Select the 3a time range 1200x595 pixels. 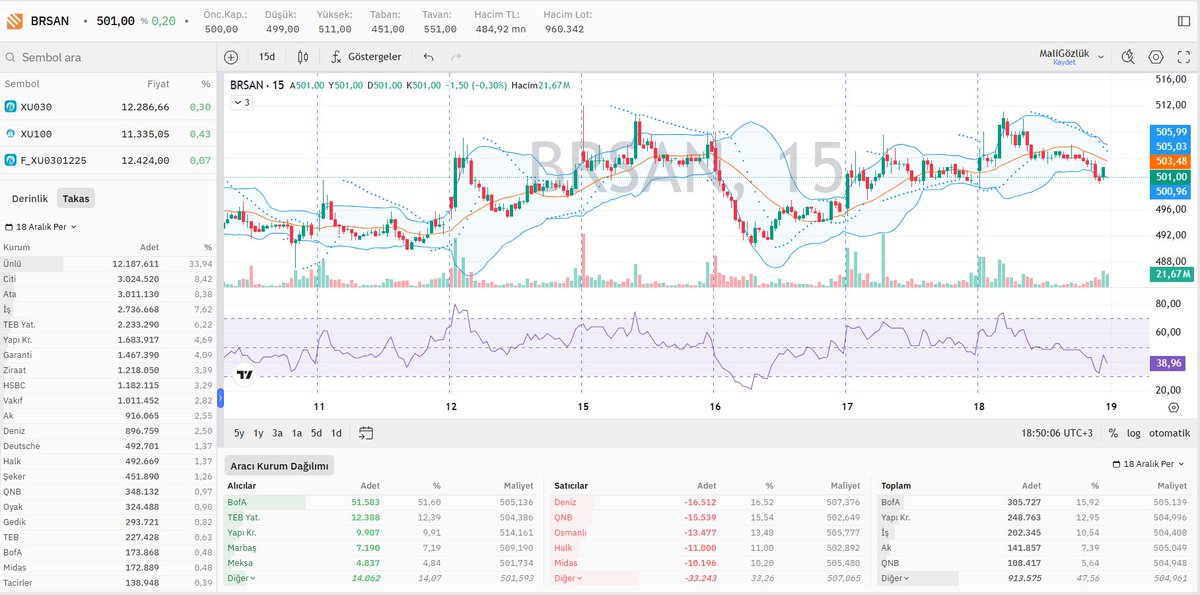coord(277,433)
